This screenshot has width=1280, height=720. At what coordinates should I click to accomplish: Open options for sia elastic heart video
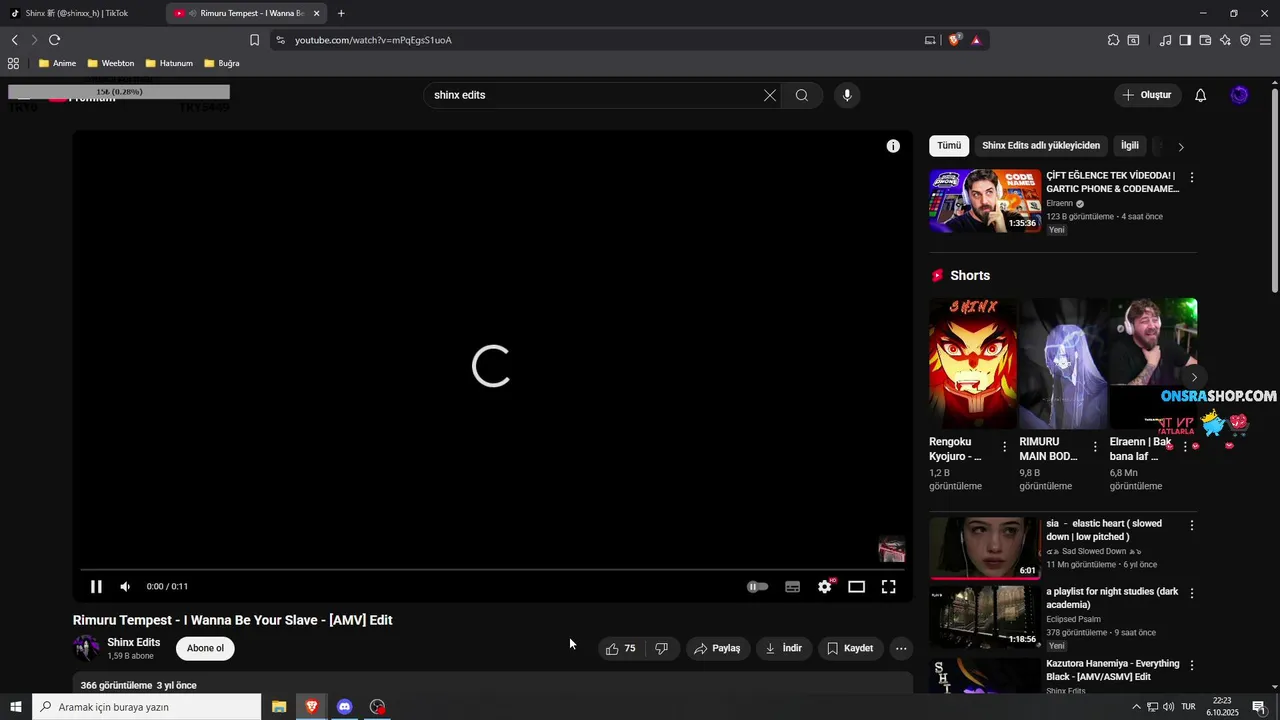(1191, 525)
